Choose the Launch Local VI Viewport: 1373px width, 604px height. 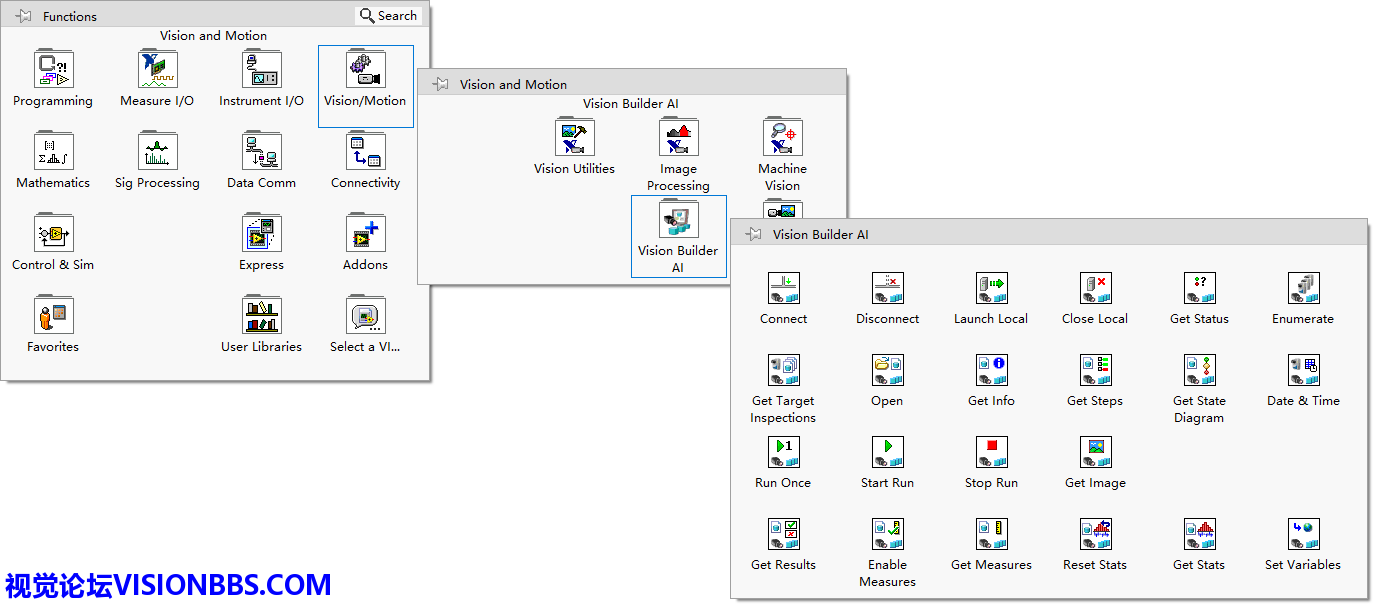991,288
